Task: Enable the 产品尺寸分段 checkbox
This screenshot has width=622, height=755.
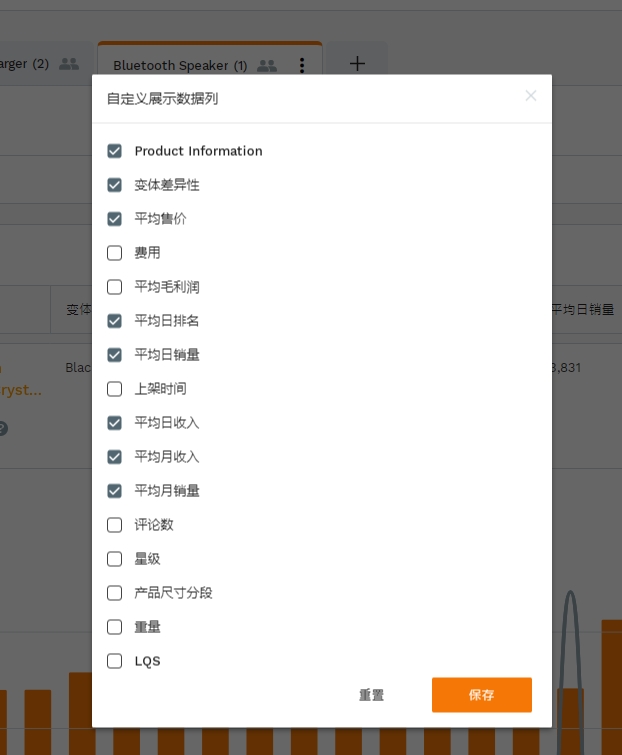Action: (115, 593)
